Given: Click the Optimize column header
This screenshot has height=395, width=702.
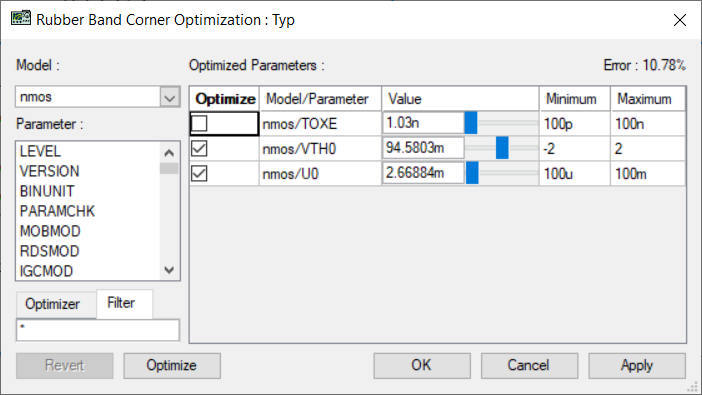Looking at the screenshot, I should tap(225, 99).
